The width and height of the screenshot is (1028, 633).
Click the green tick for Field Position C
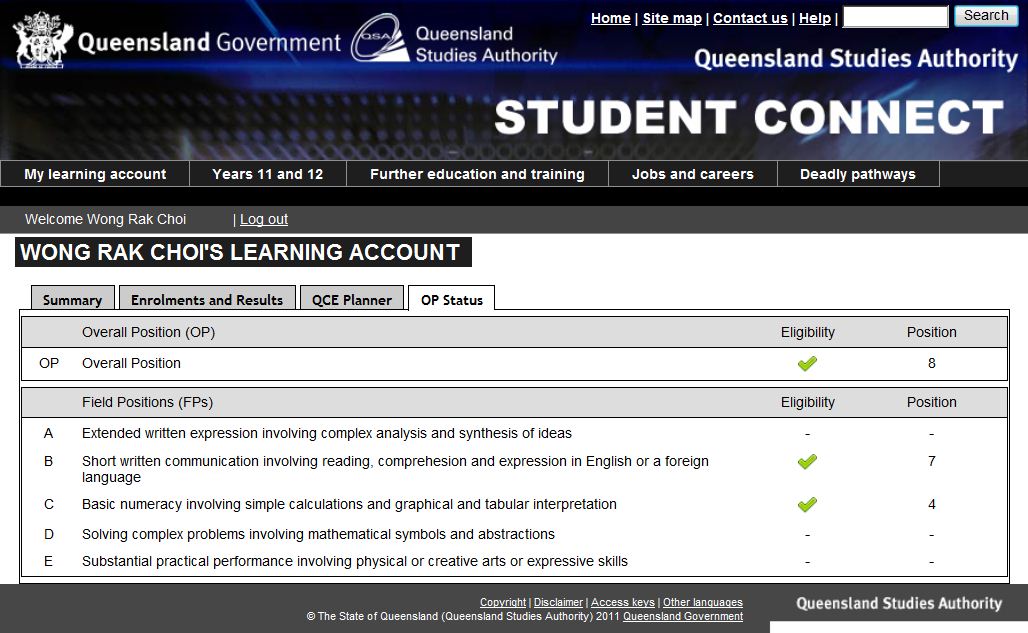click(x=807, y=504)
